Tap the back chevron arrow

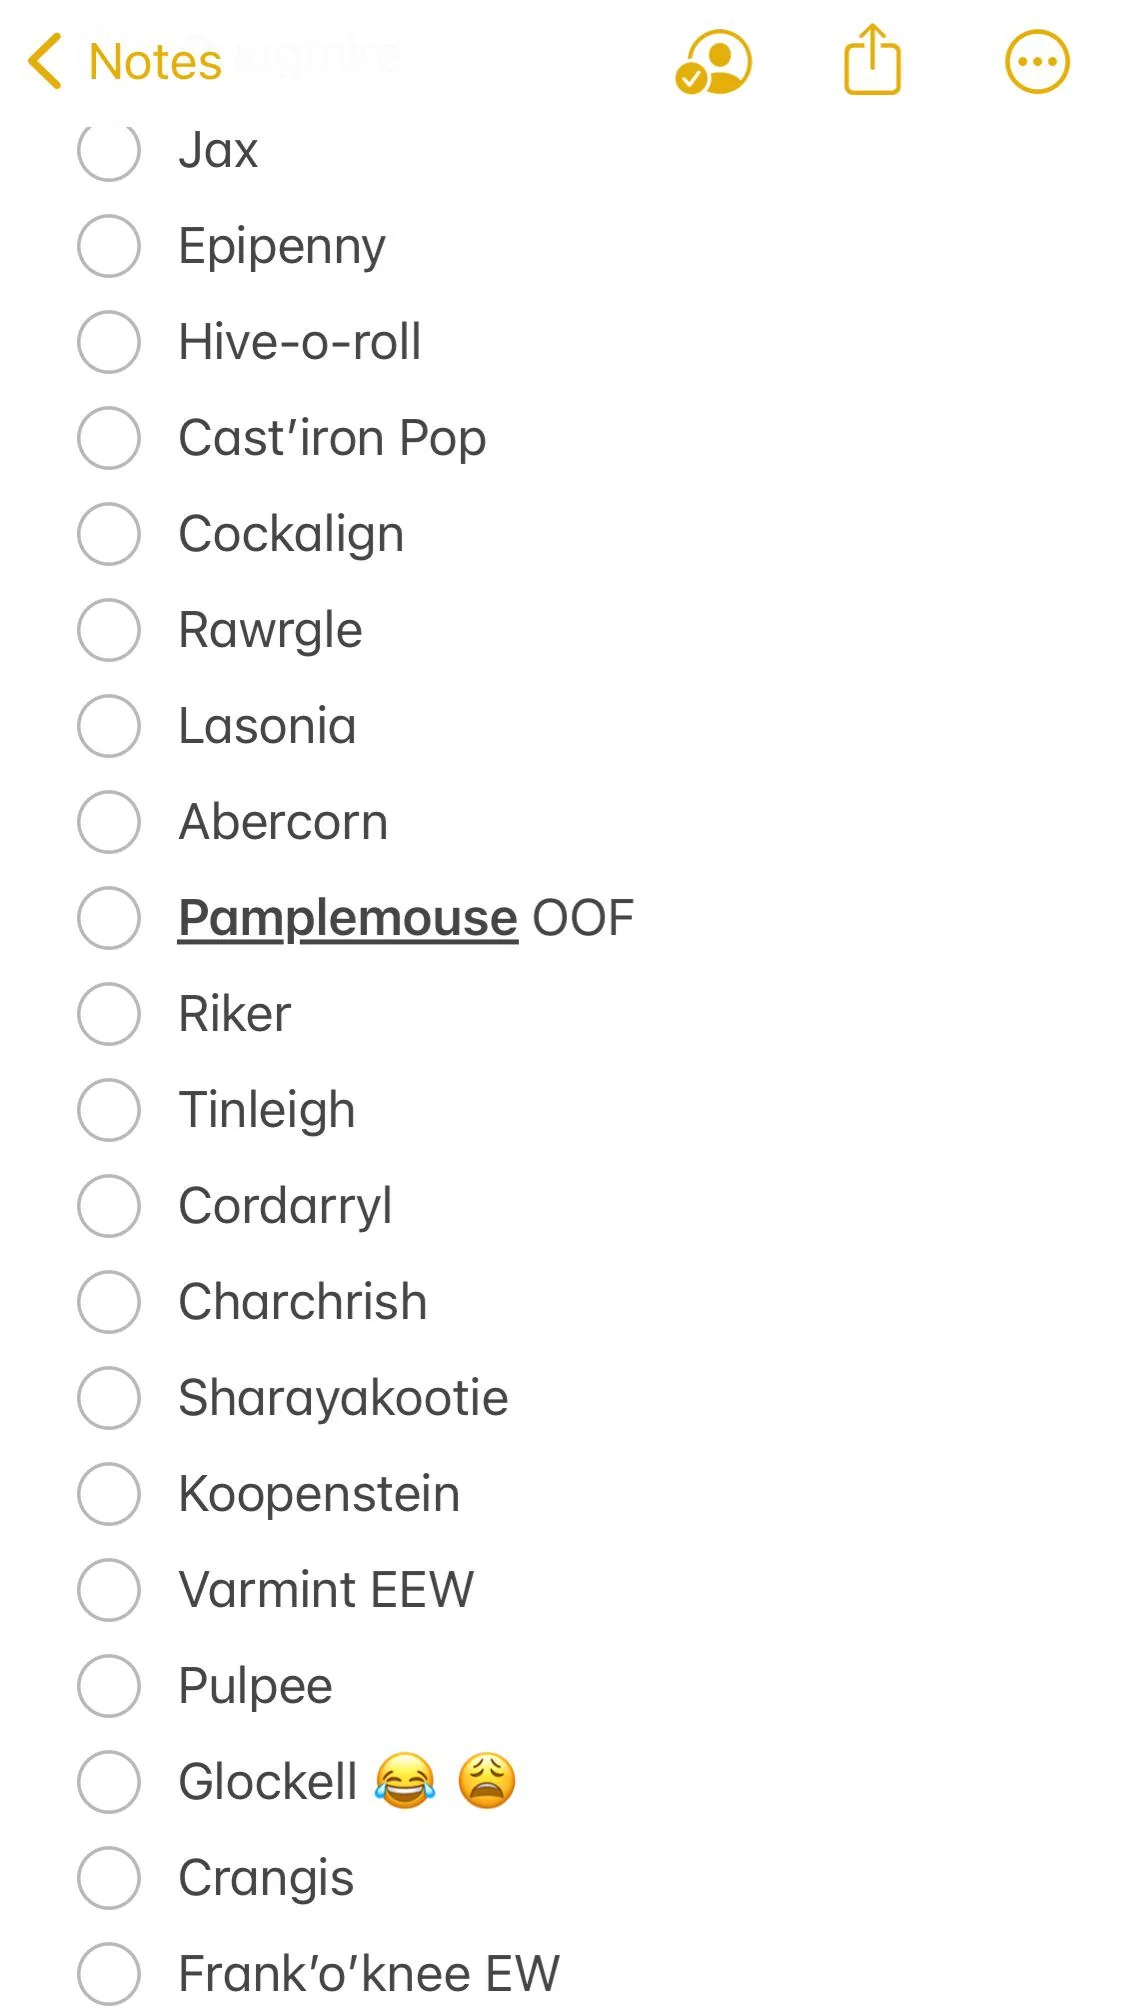click(42, 60)
